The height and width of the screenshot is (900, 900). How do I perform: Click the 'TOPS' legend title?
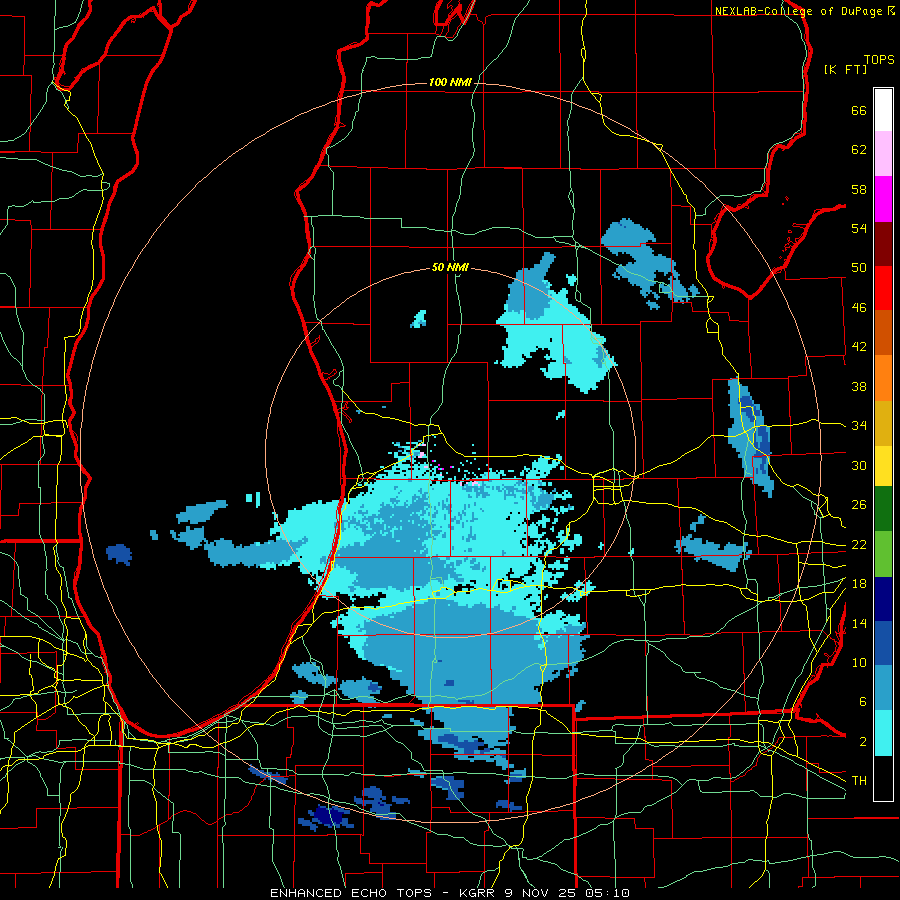[x=879, y=59]
